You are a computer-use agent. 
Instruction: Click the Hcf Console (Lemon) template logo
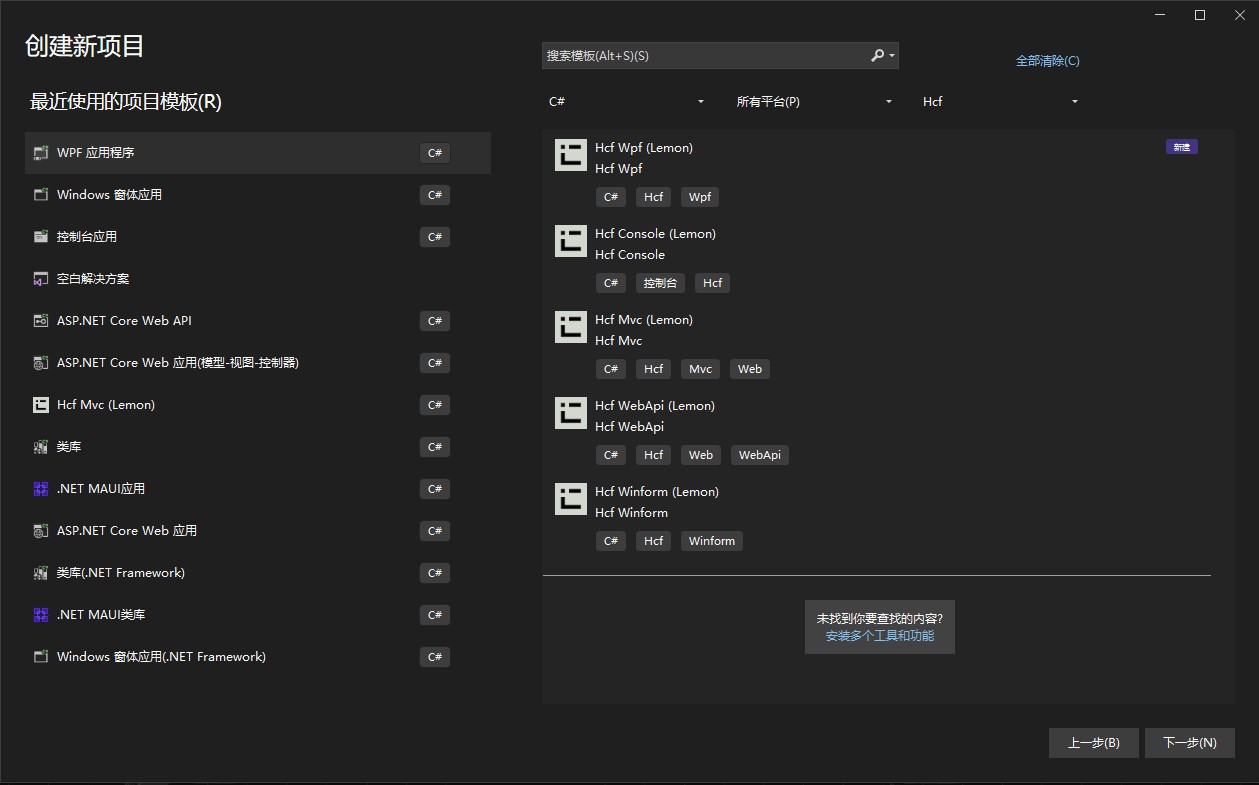pos(571,241)
